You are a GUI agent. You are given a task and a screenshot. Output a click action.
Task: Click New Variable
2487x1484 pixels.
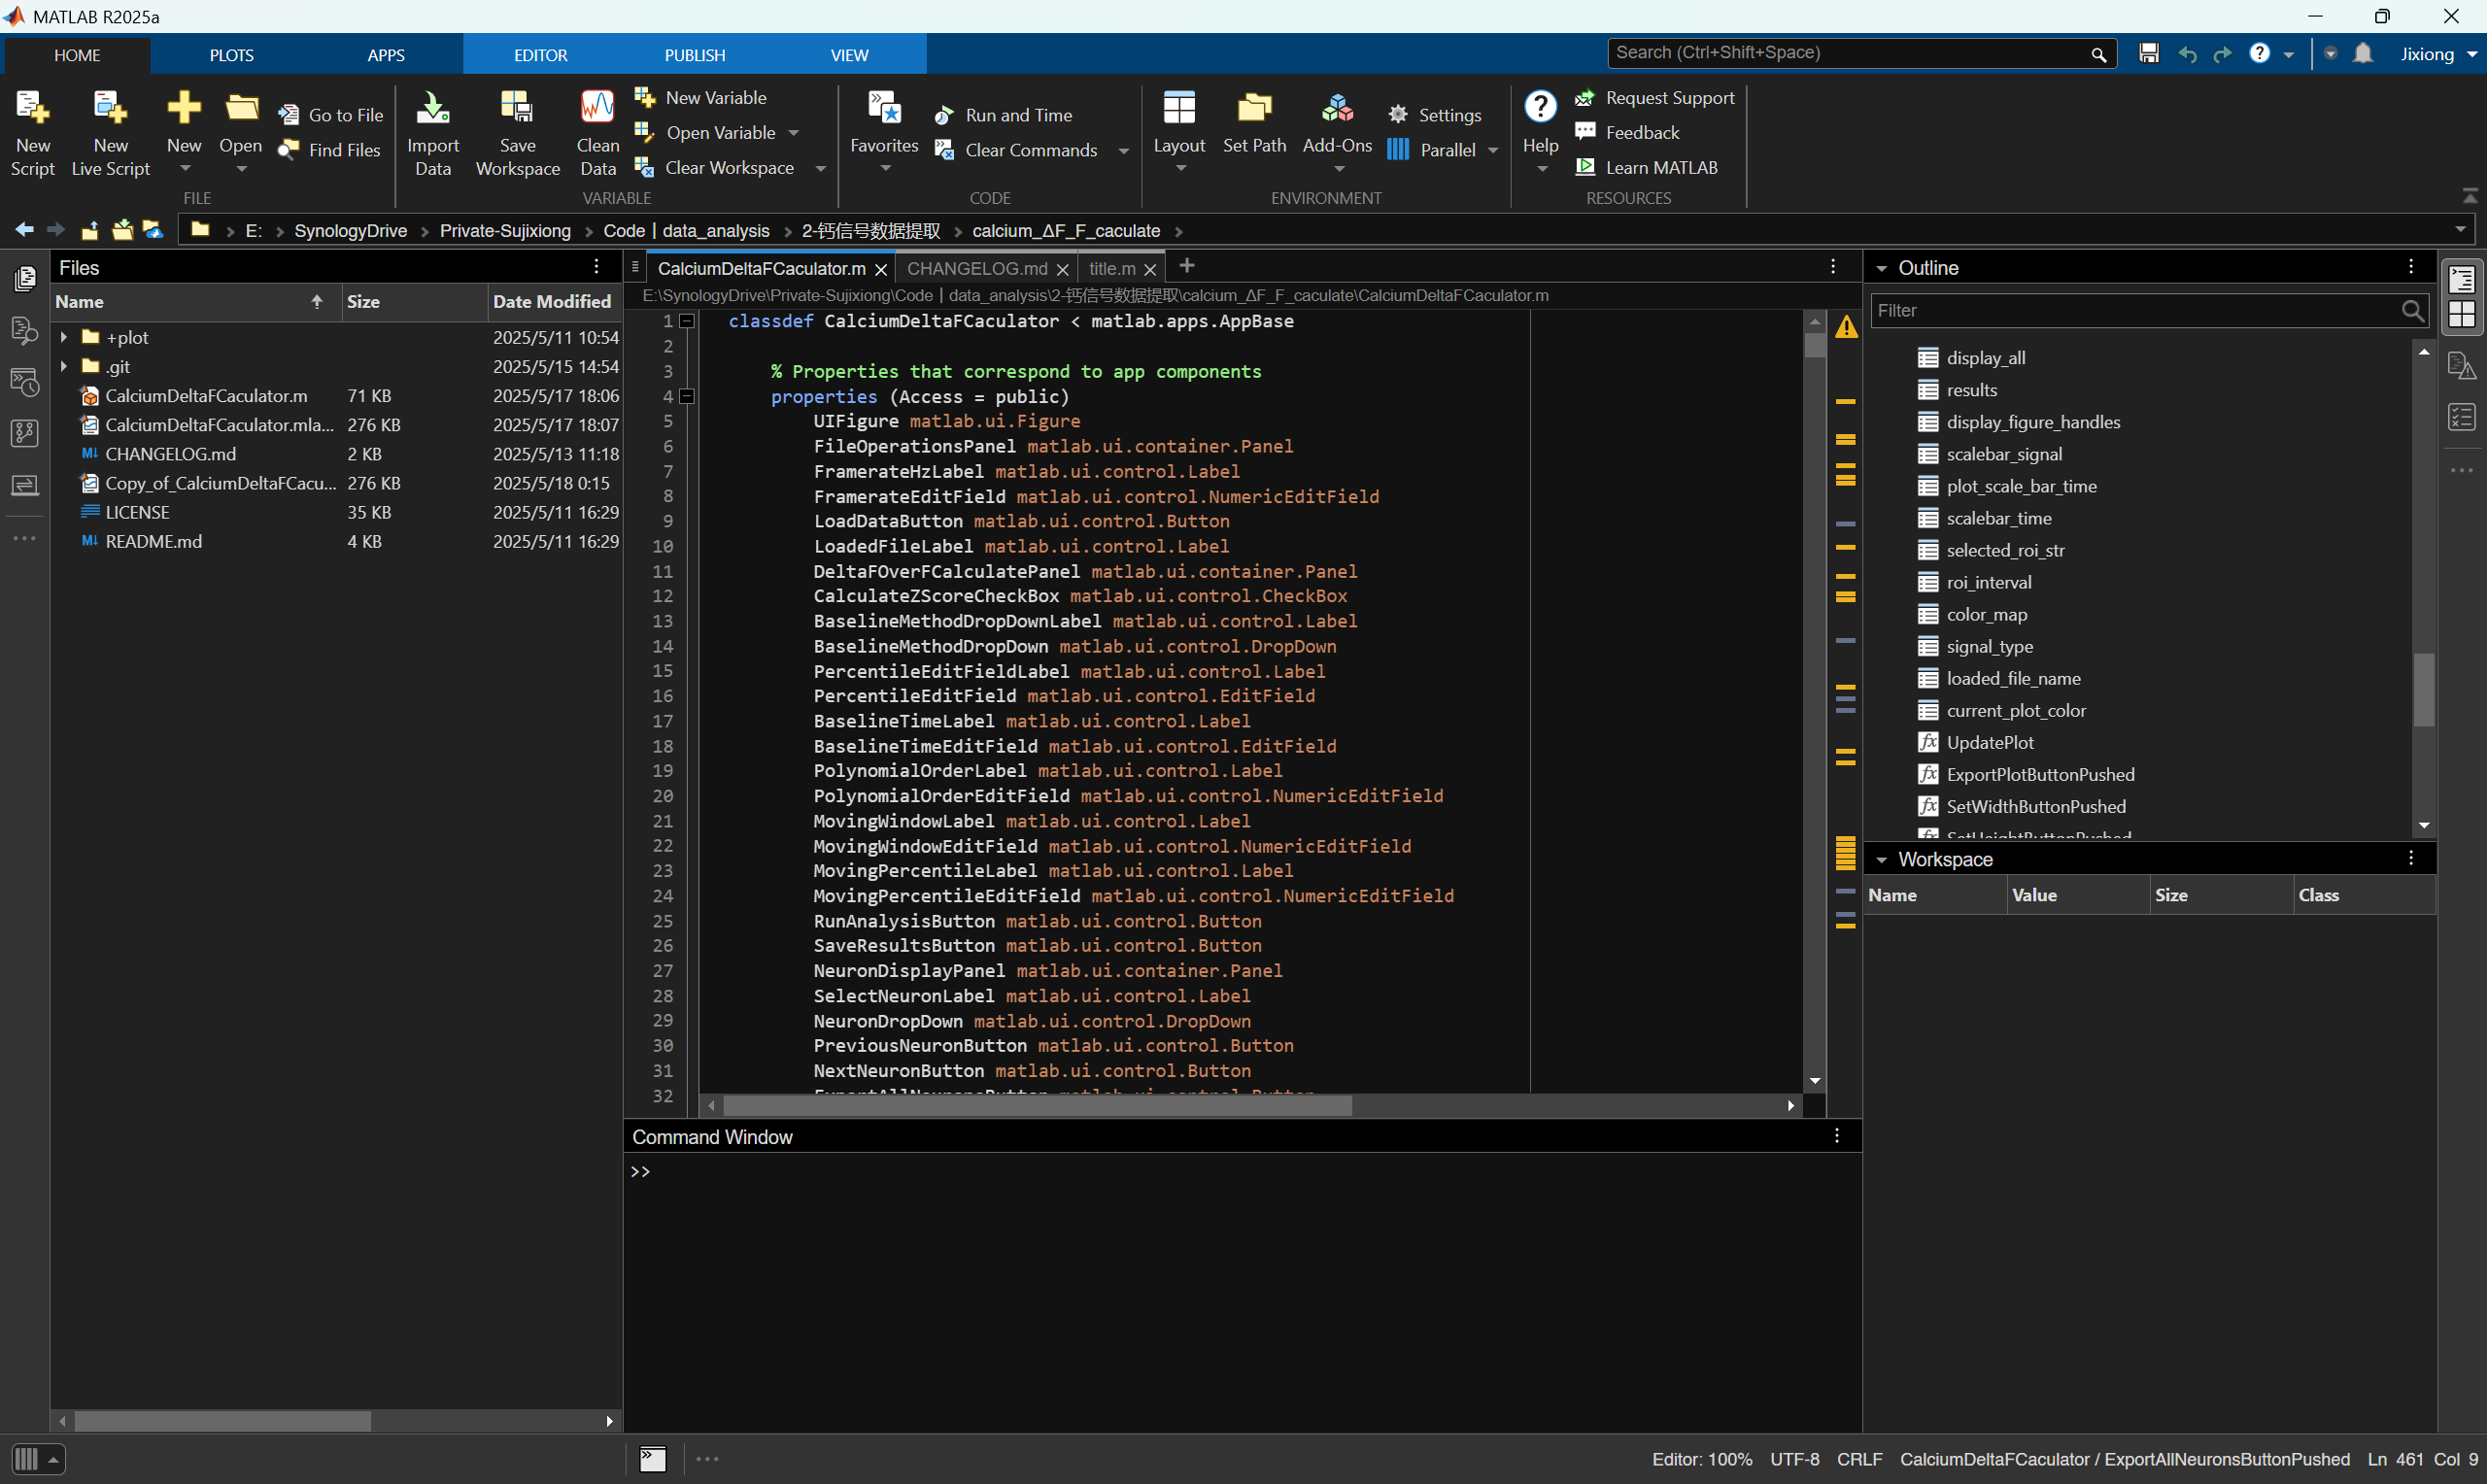point(701,98)
